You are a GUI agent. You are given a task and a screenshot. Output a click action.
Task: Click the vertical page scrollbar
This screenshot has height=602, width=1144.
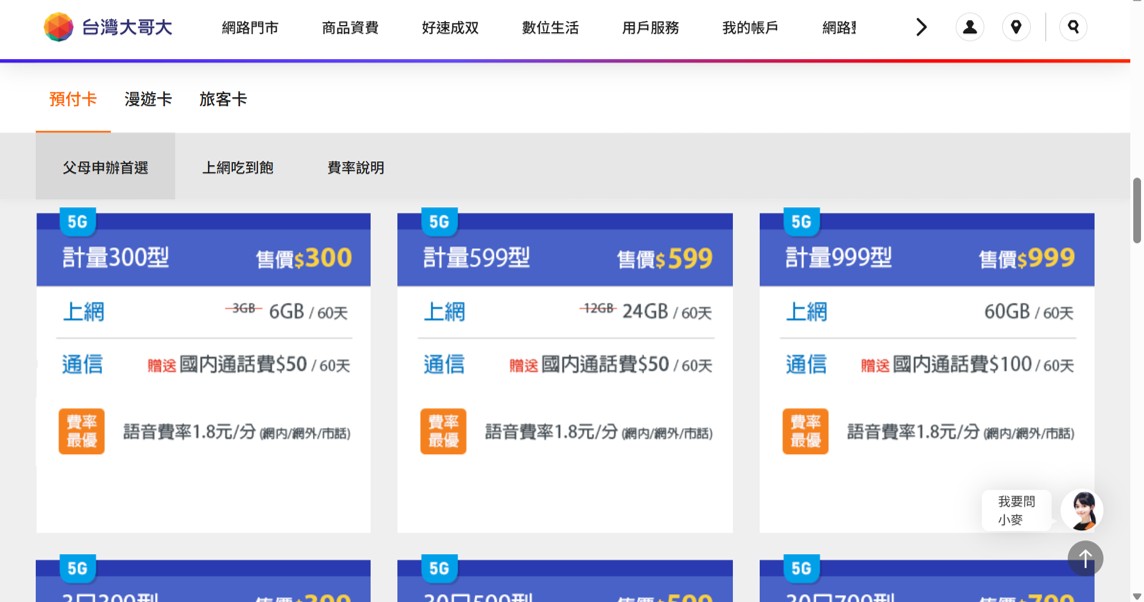click(1136, 211)
